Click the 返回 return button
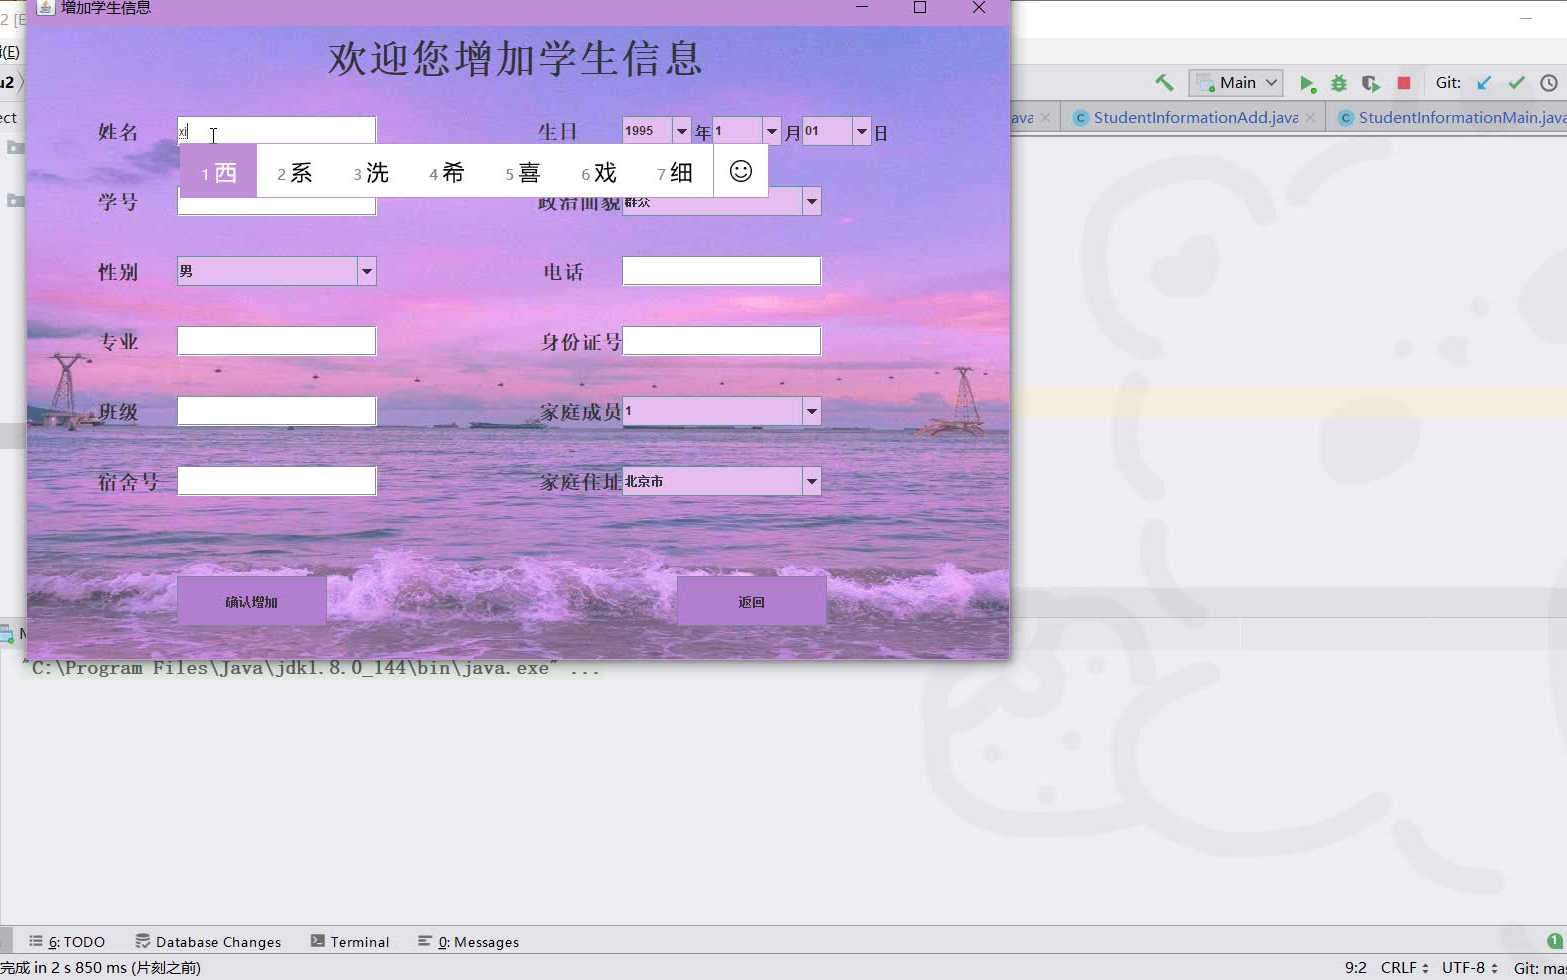Viewport: 1567px width, 980px height. [752, 601]
